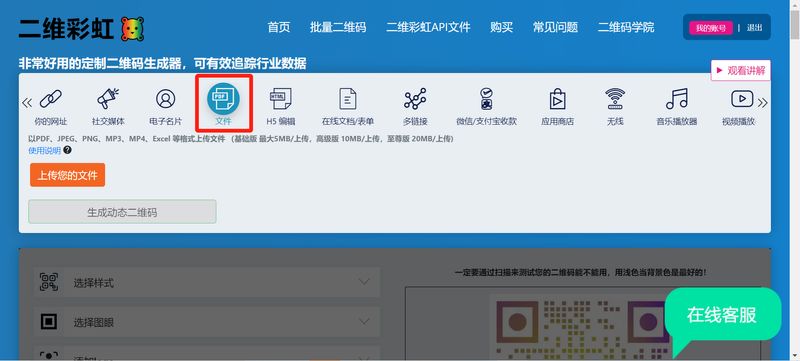Click the 选择图眼 eye shape icon
Screen dimensions: 800x361
(x=49, y=322)
